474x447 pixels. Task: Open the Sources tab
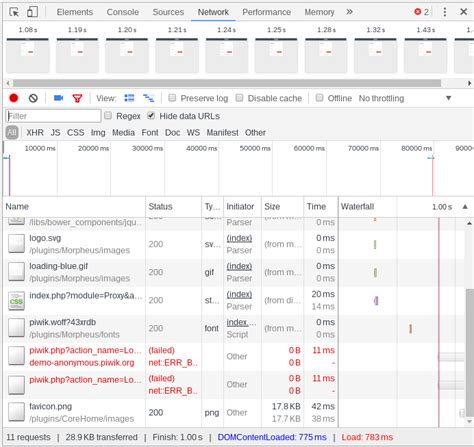coord(168,12)
